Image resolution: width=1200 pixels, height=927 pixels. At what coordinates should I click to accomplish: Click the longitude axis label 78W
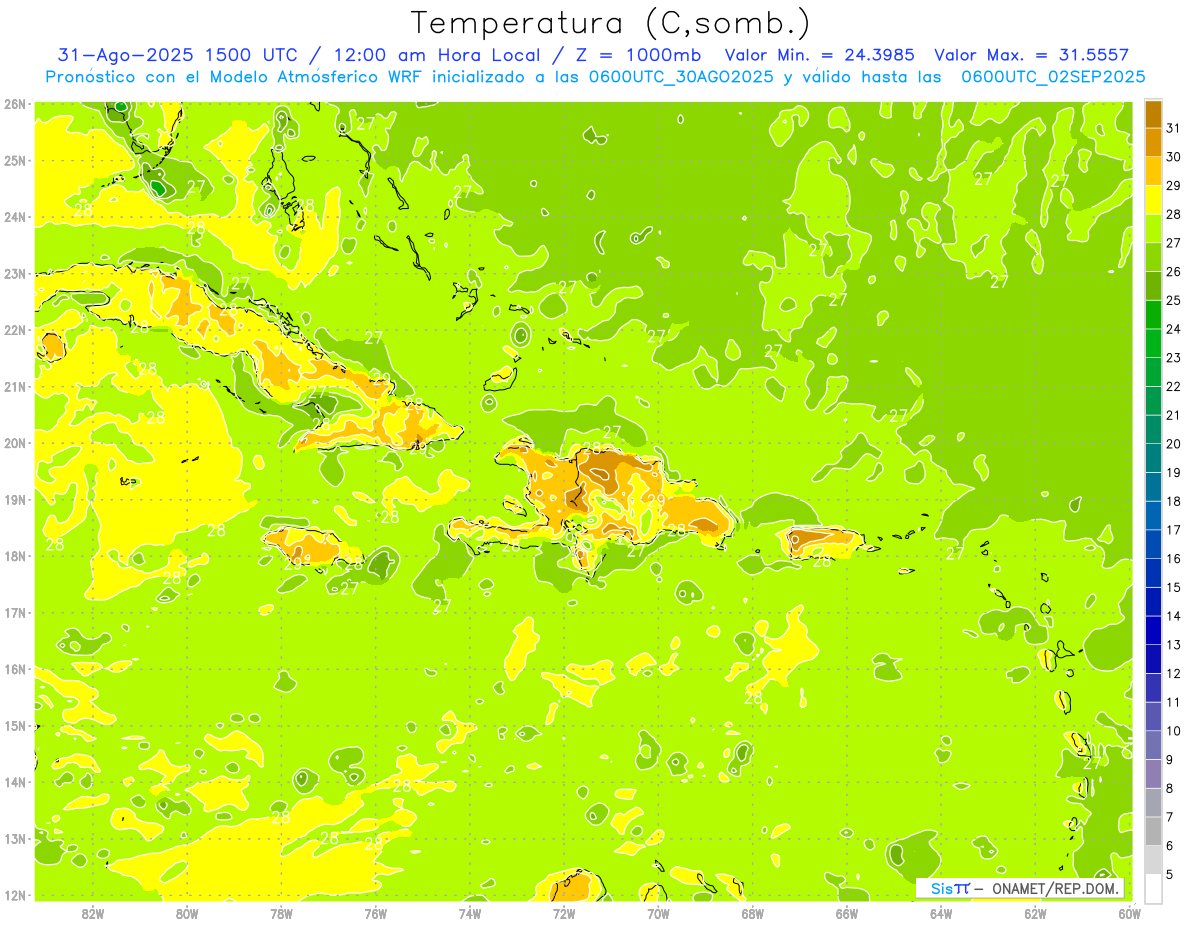click(281, 913)
